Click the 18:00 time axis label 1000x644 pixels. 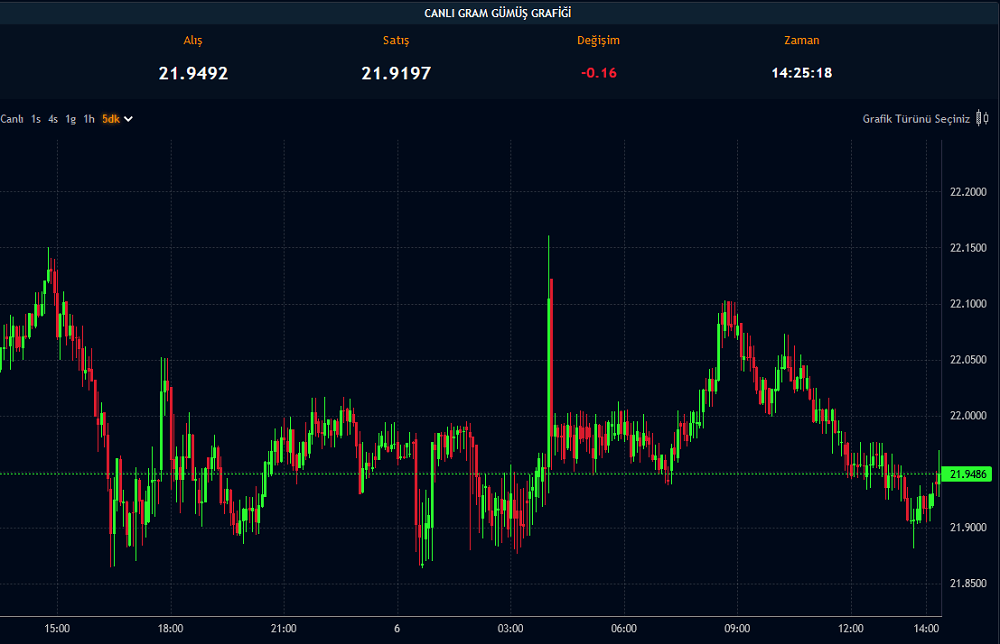pyautogui.click(x=171, y=628)
